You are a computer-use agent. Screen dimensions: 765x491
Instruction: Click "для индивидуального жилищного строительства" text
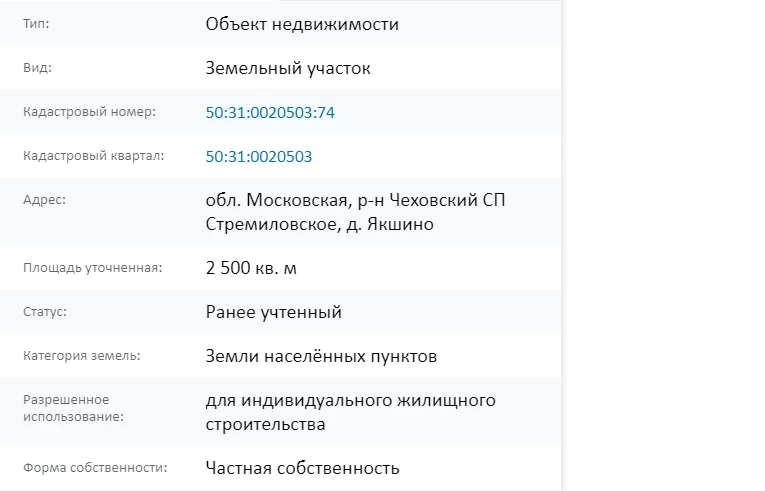pyautogui.click(x=351, y=412)
